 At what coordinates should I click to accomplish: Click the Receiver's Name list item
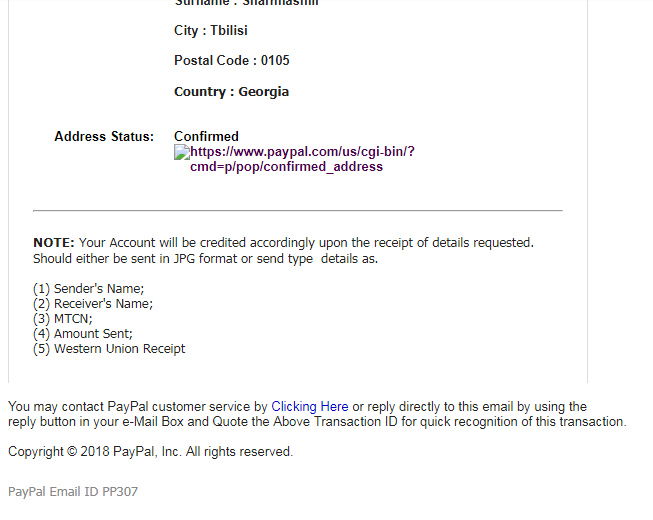pos(93,304)
